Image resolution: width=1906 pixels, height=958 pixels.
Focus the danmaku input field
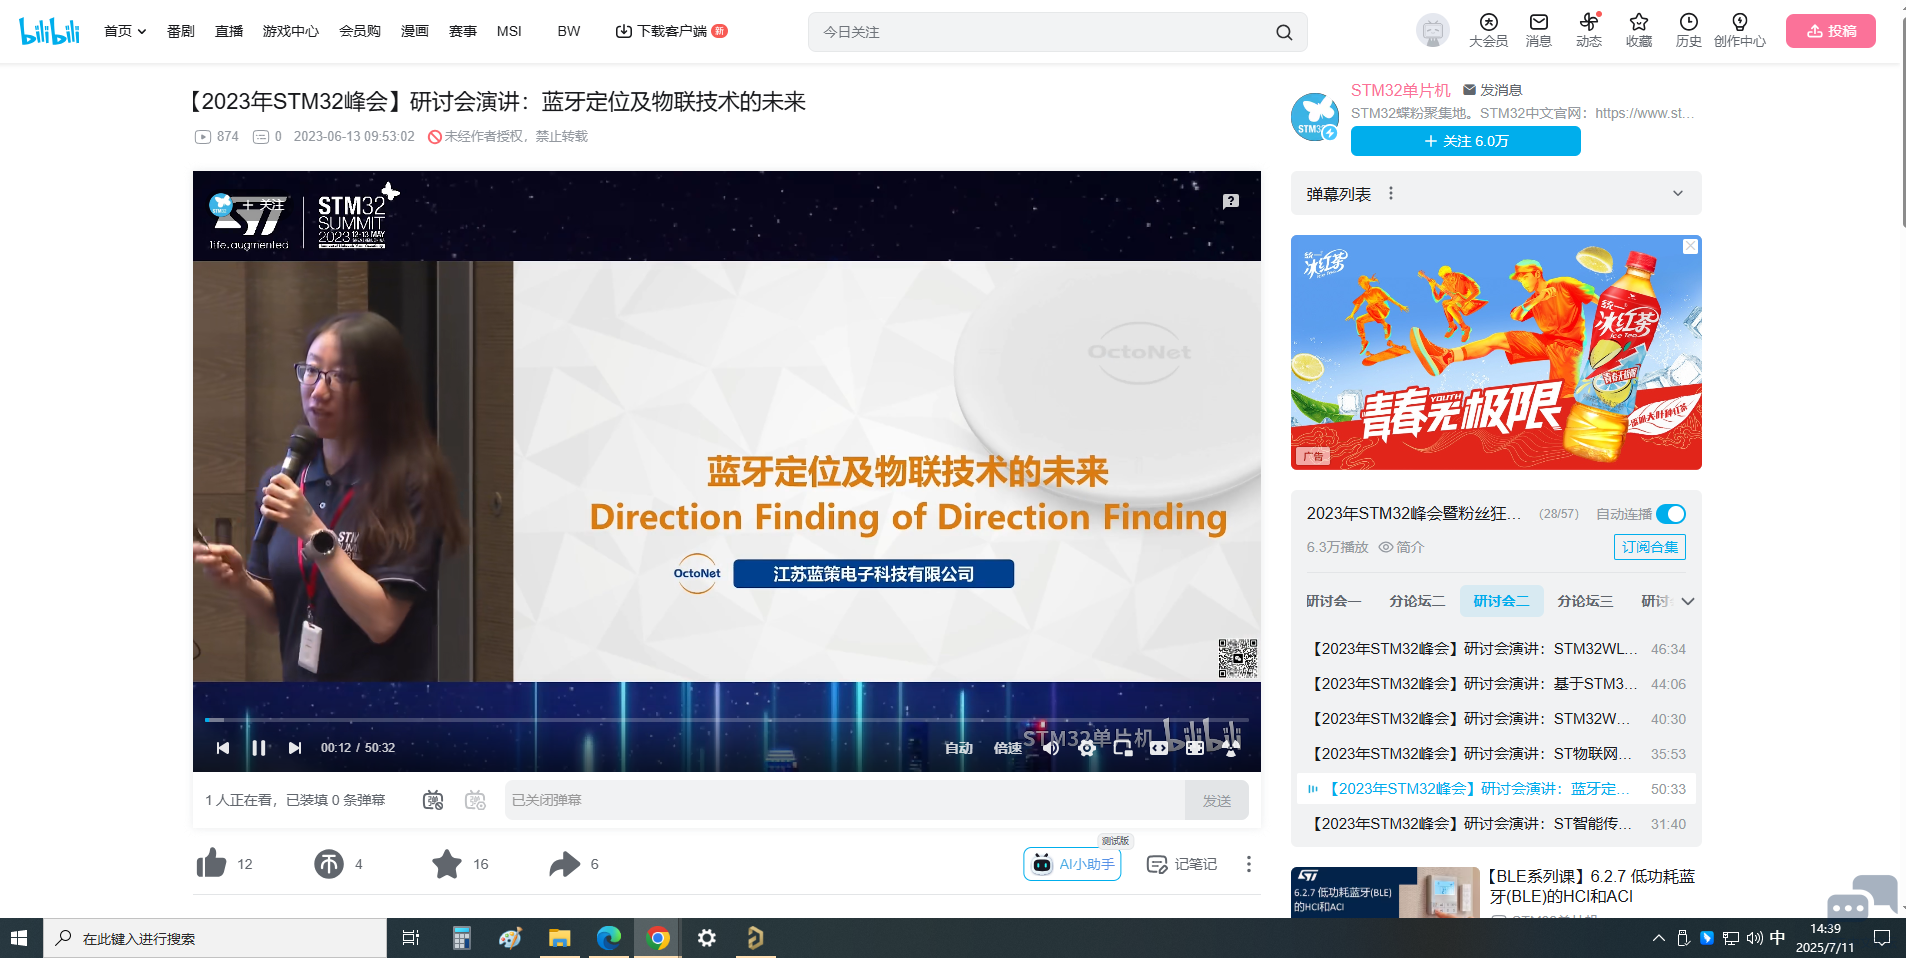845,800
